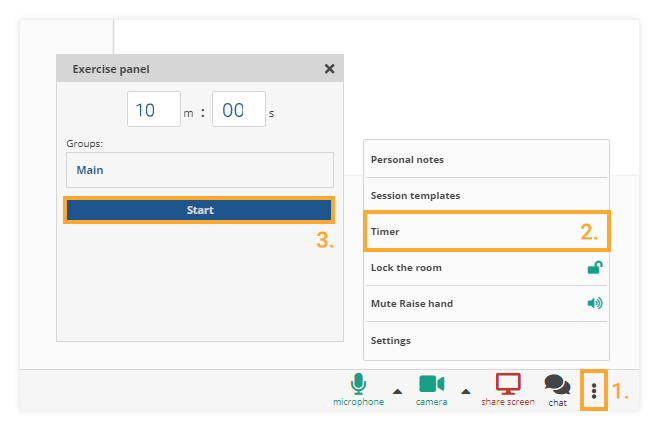Toggle the Raise hand sound speaker icon

point(595,303)
